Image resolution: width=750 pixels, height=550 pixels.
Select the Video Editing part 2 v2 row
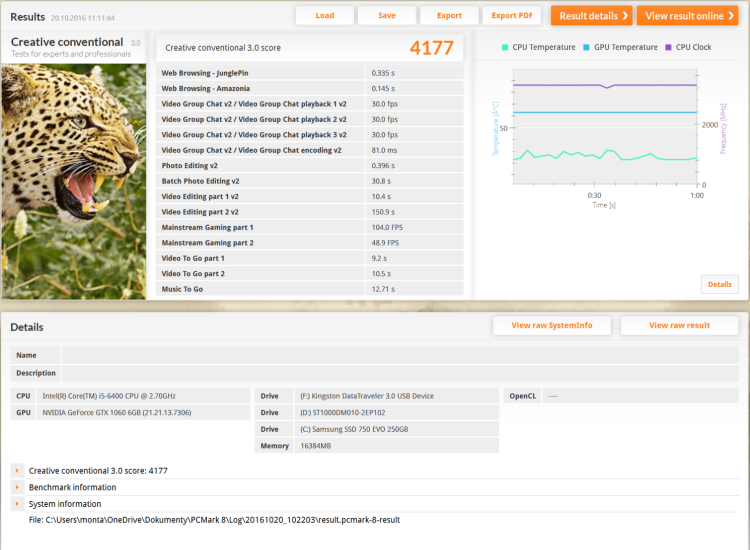pos(309,212)
